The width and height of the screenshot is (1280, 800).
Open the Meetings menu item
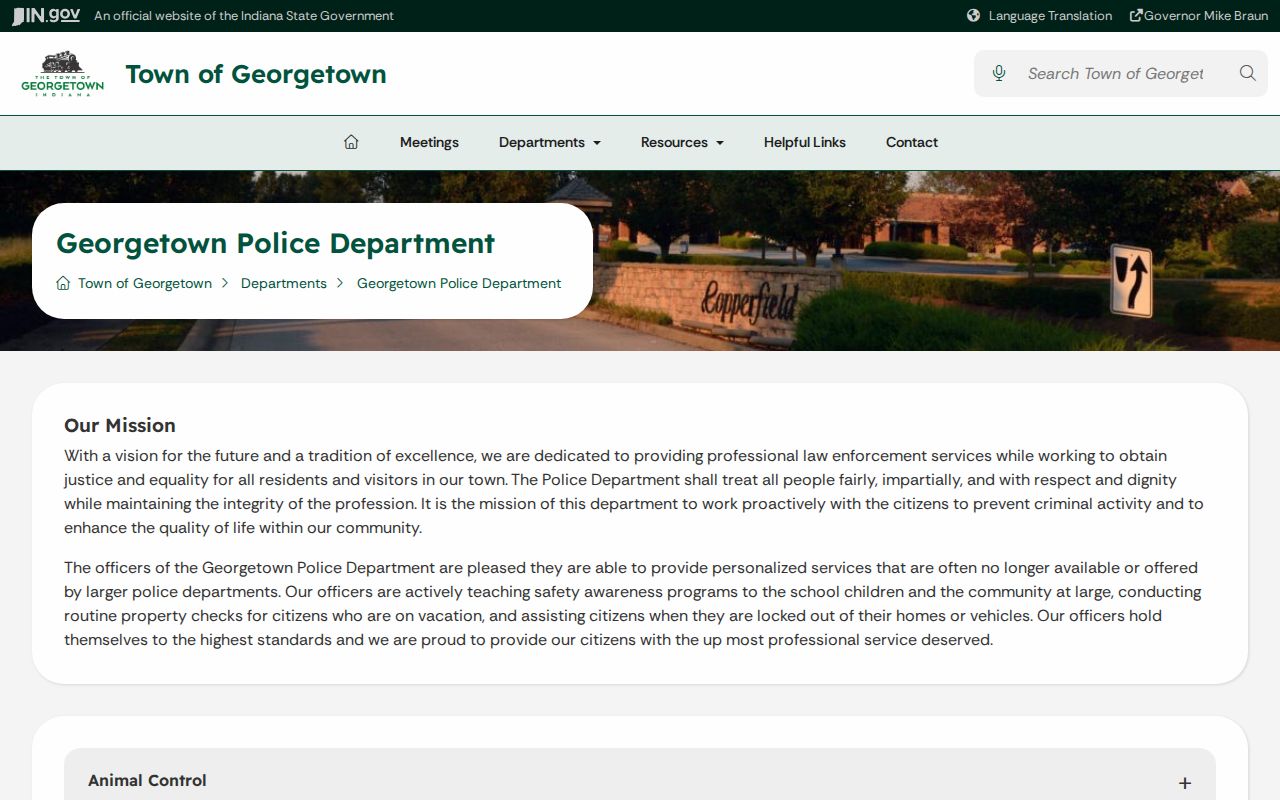[x=429, y=142]
